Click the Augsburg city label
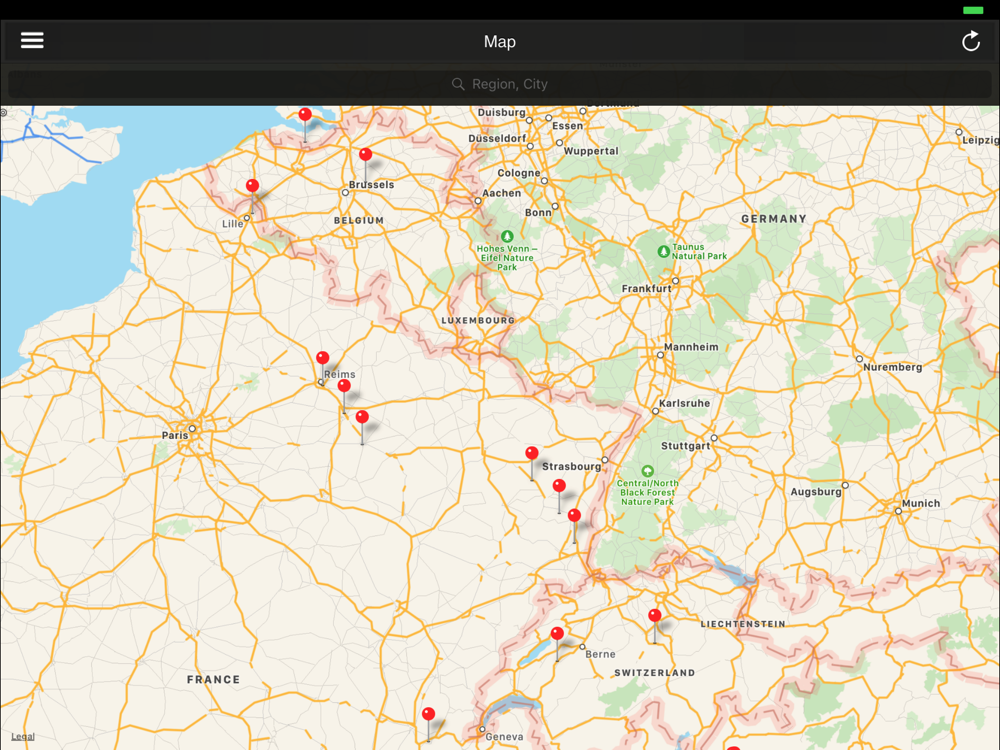 coord(816,492)
